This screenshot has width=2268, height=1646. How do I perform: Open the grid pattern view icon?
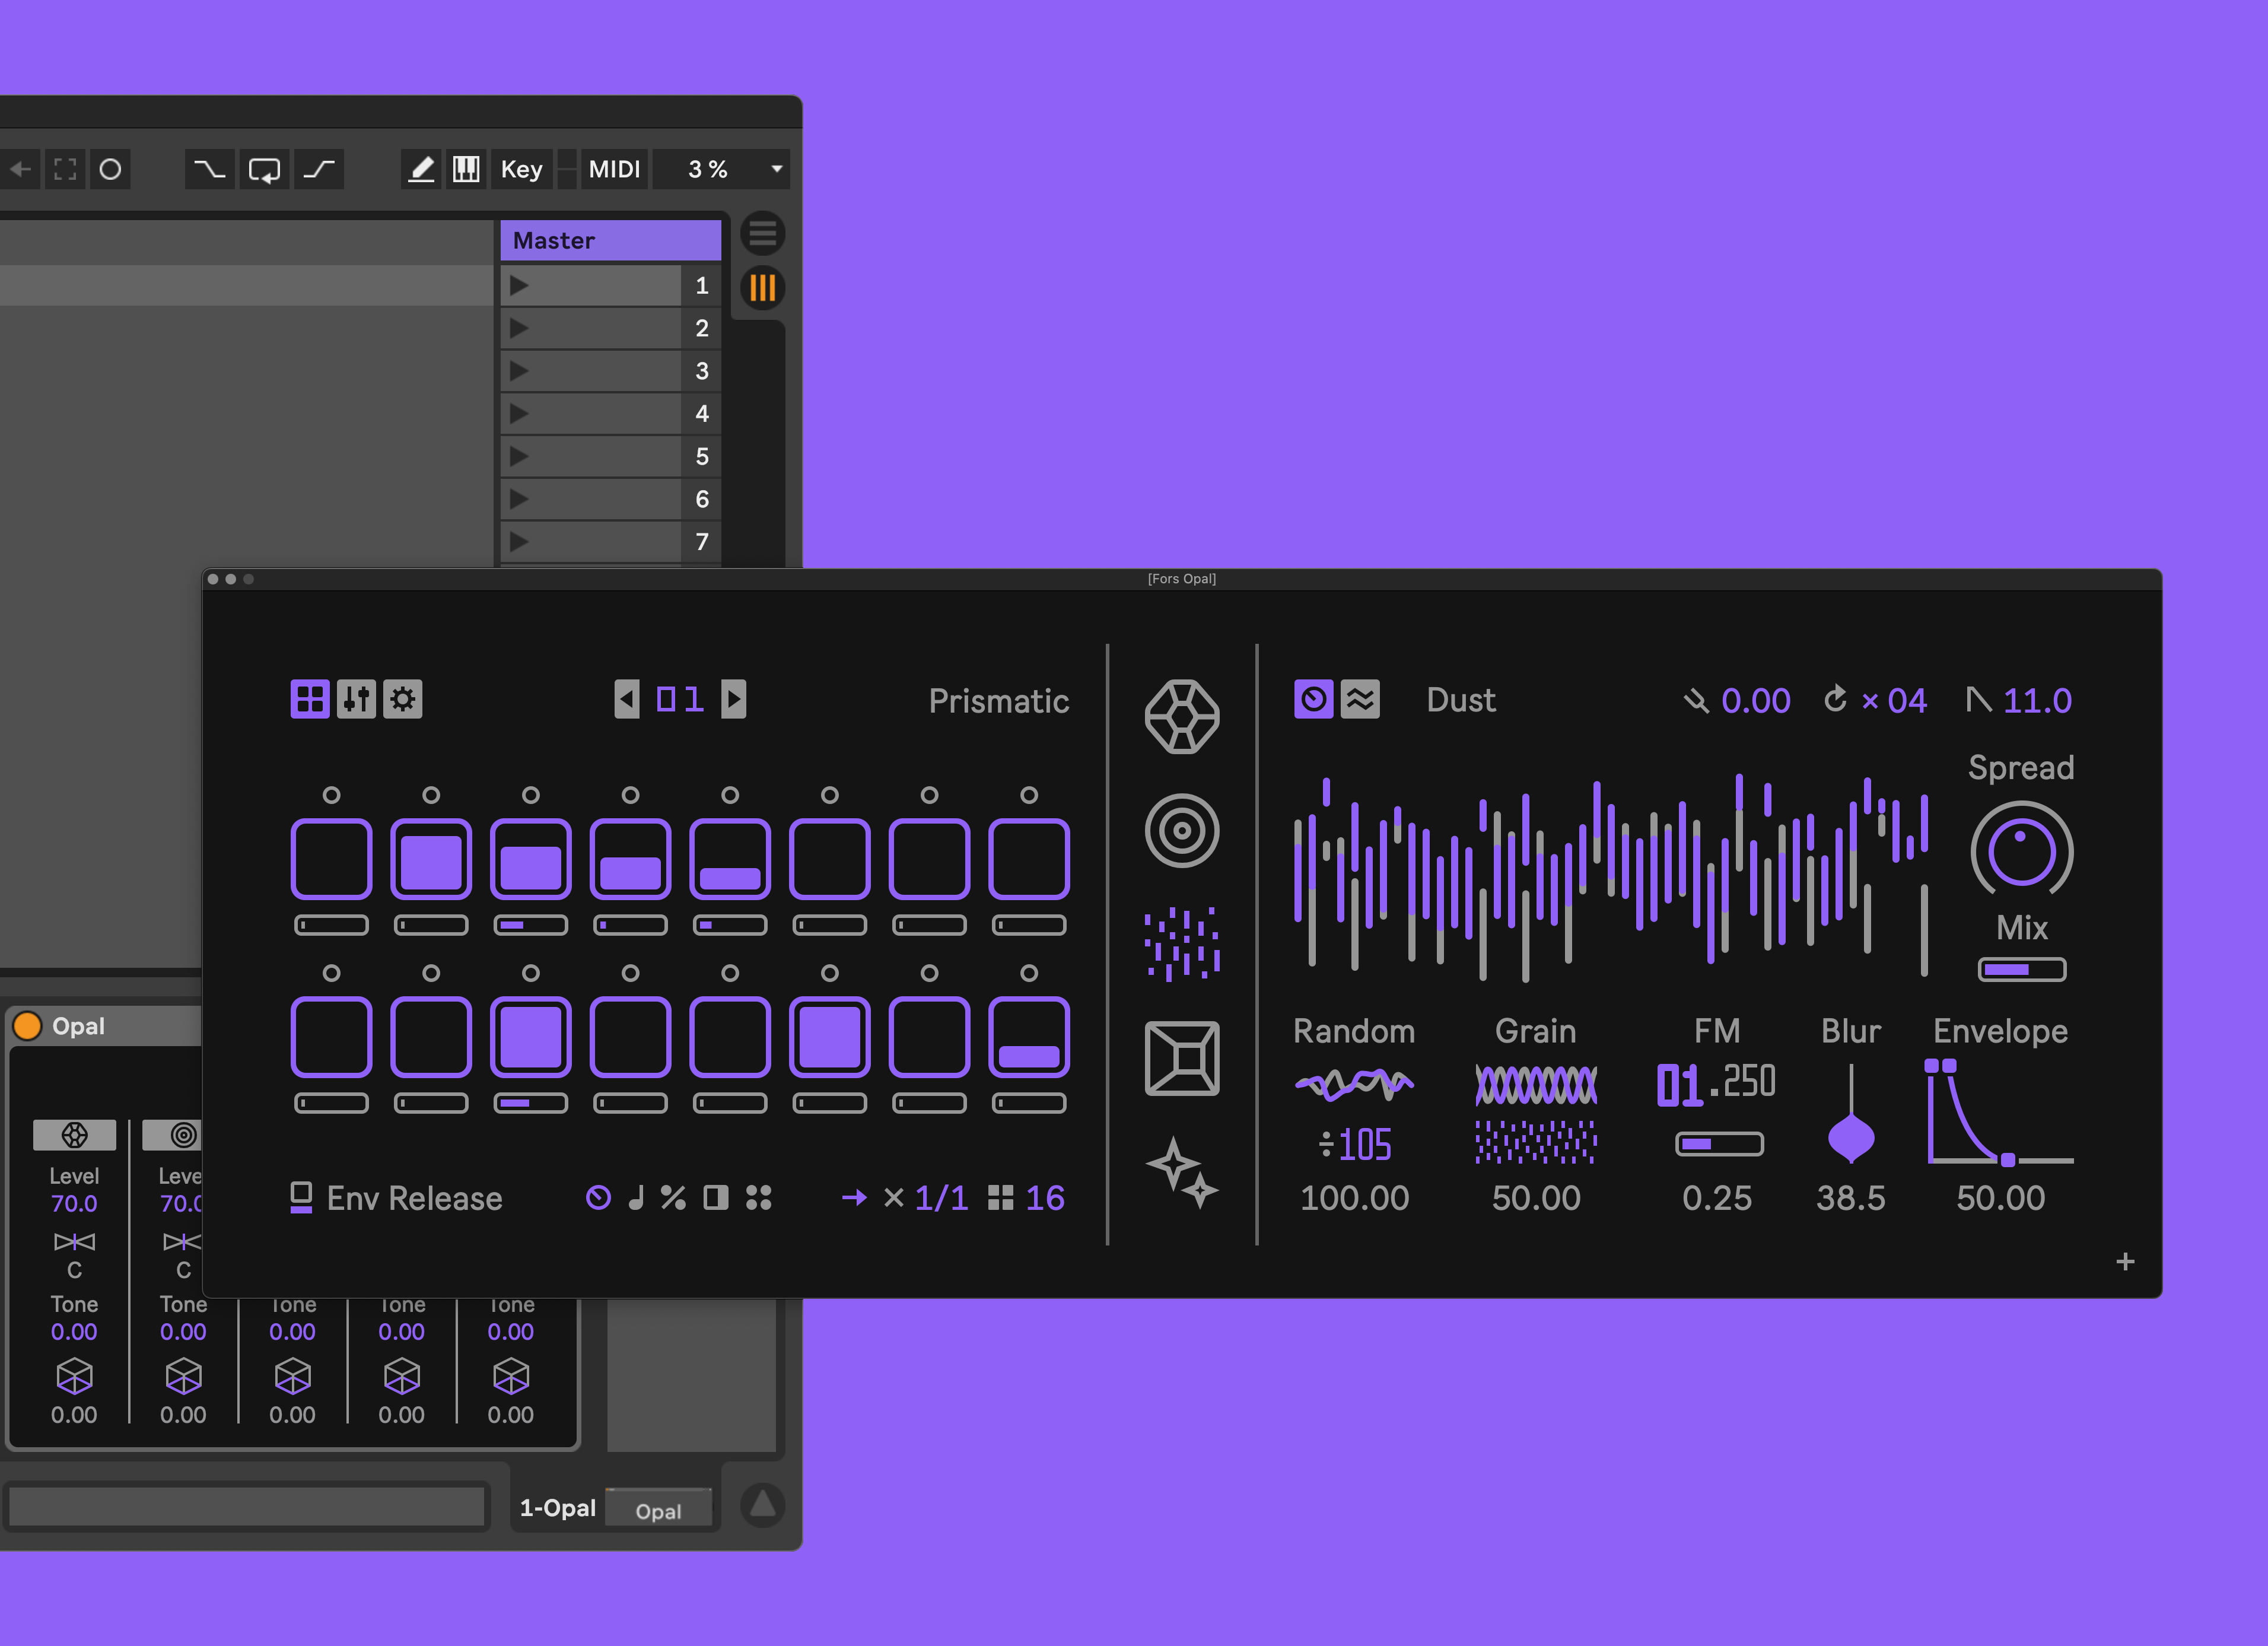310,699
